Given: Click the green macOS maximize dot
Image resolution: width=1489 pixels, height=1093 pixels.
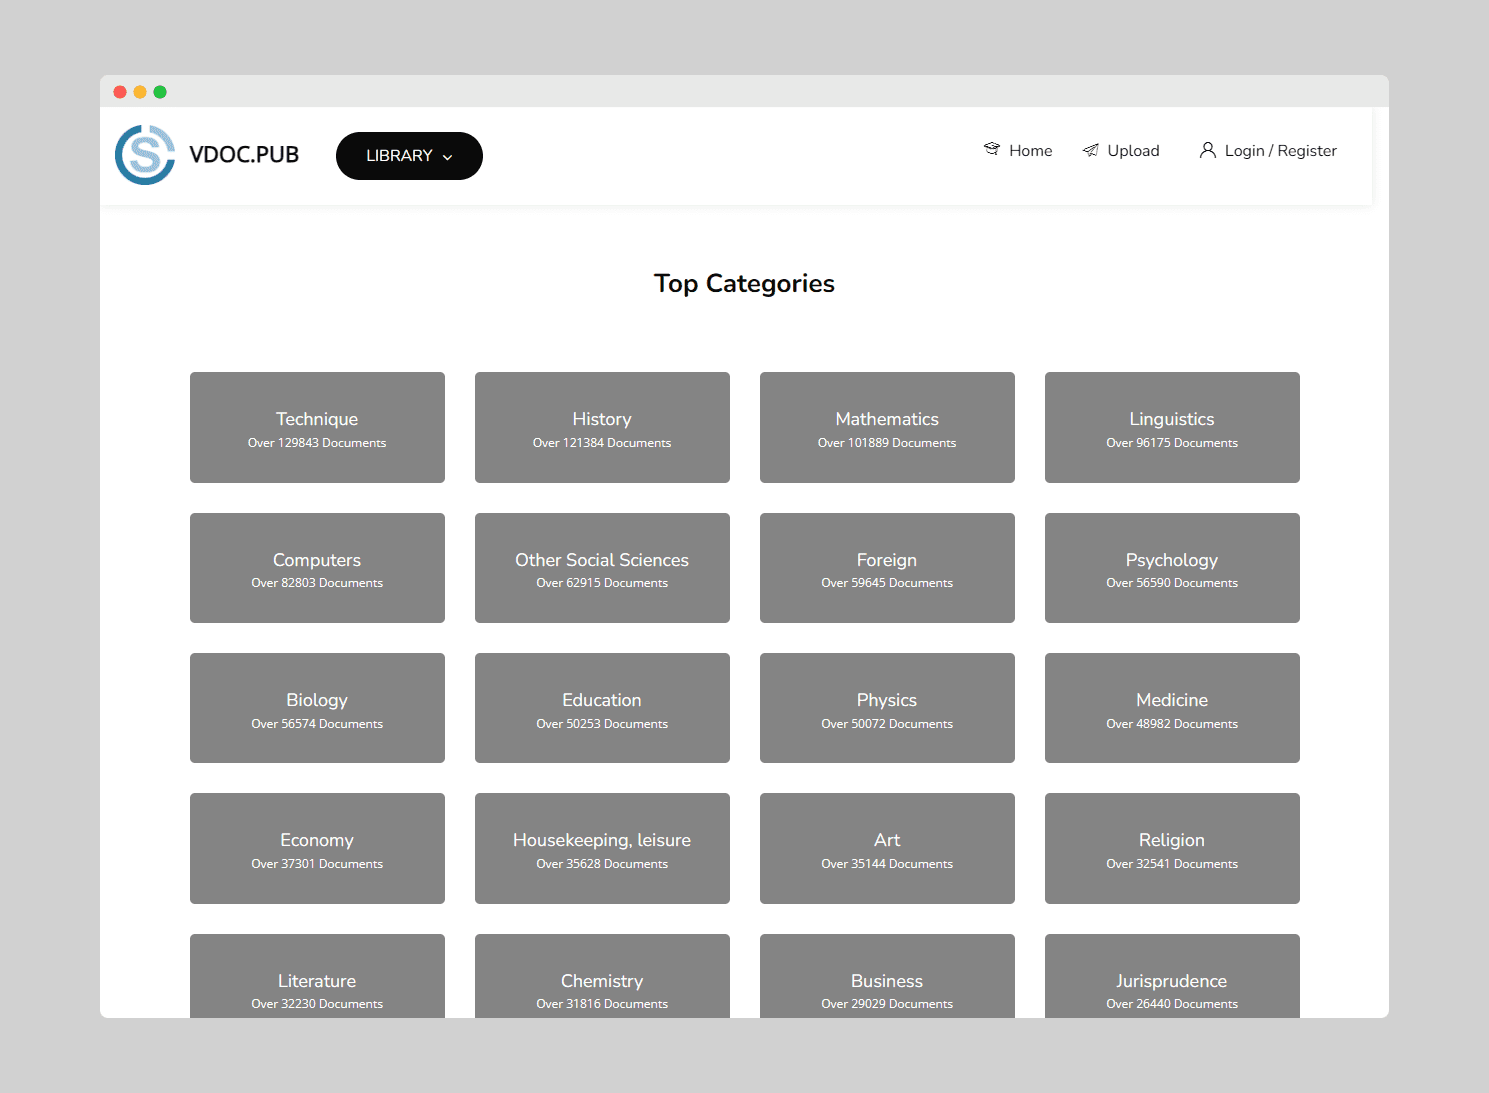Looking at the screenshot, I should coord(160,92).
